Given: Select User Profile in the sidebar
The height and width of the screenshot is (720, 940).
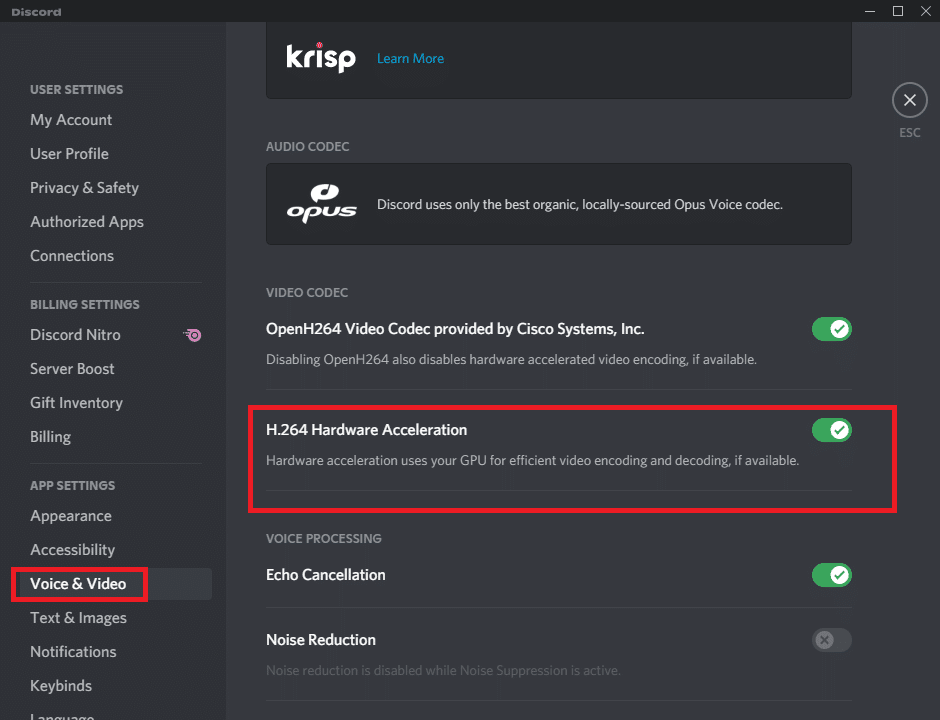Looking at the screenshot, I should tap(69, 153).
